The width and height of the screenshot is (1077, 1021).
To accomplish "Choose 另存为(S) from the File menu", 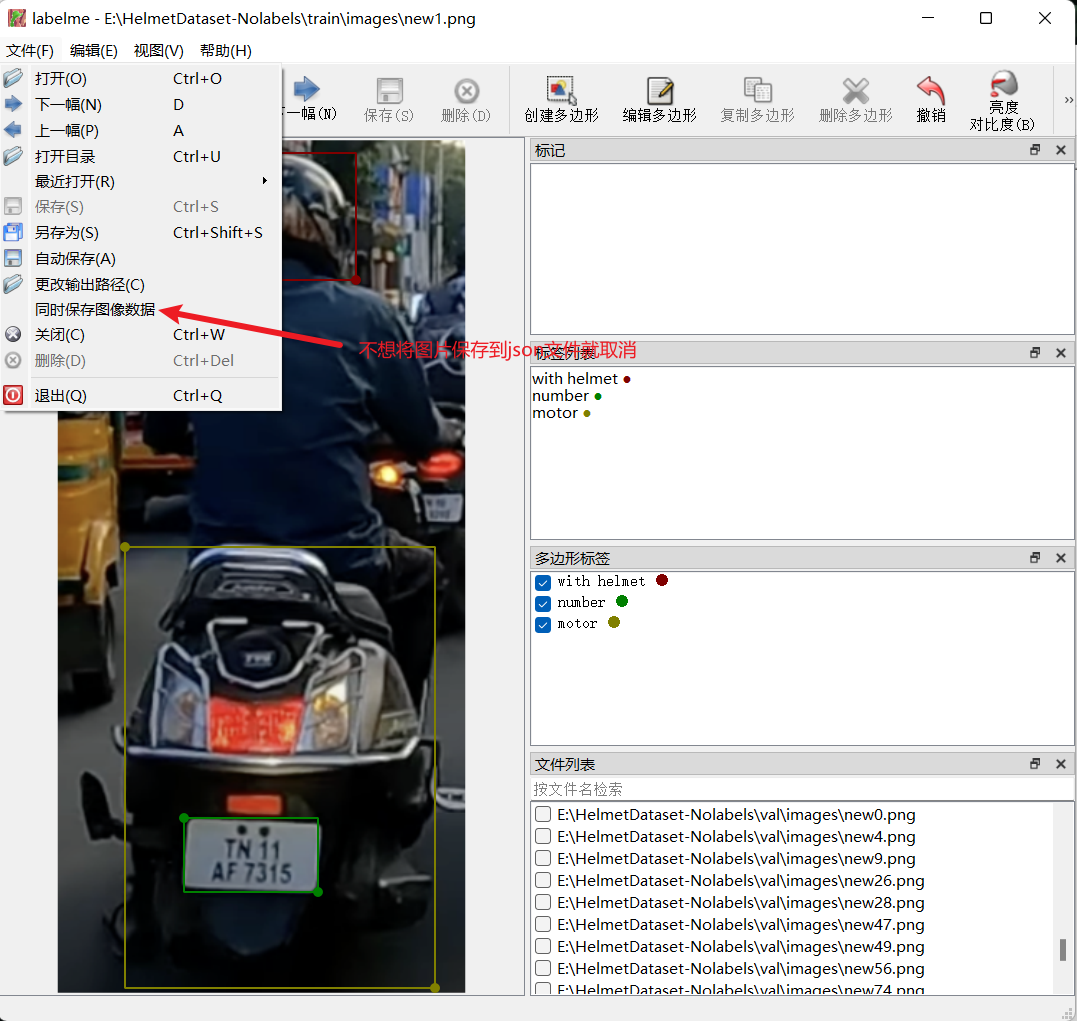I will click(x=141, y=233).
